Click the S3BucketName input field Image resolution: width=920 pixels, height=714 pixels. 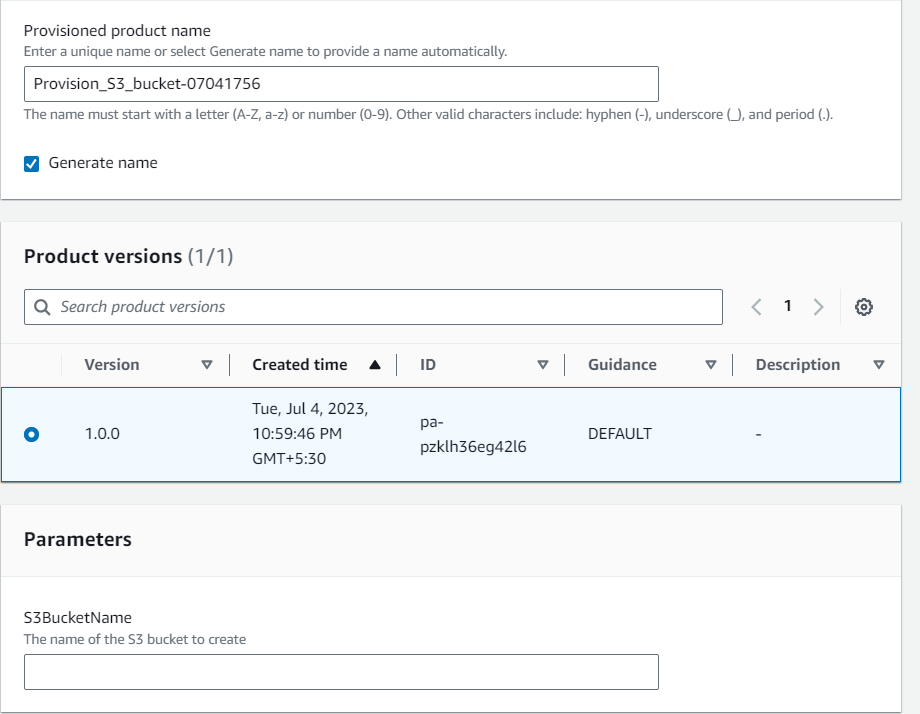click(x=341, y=671)
